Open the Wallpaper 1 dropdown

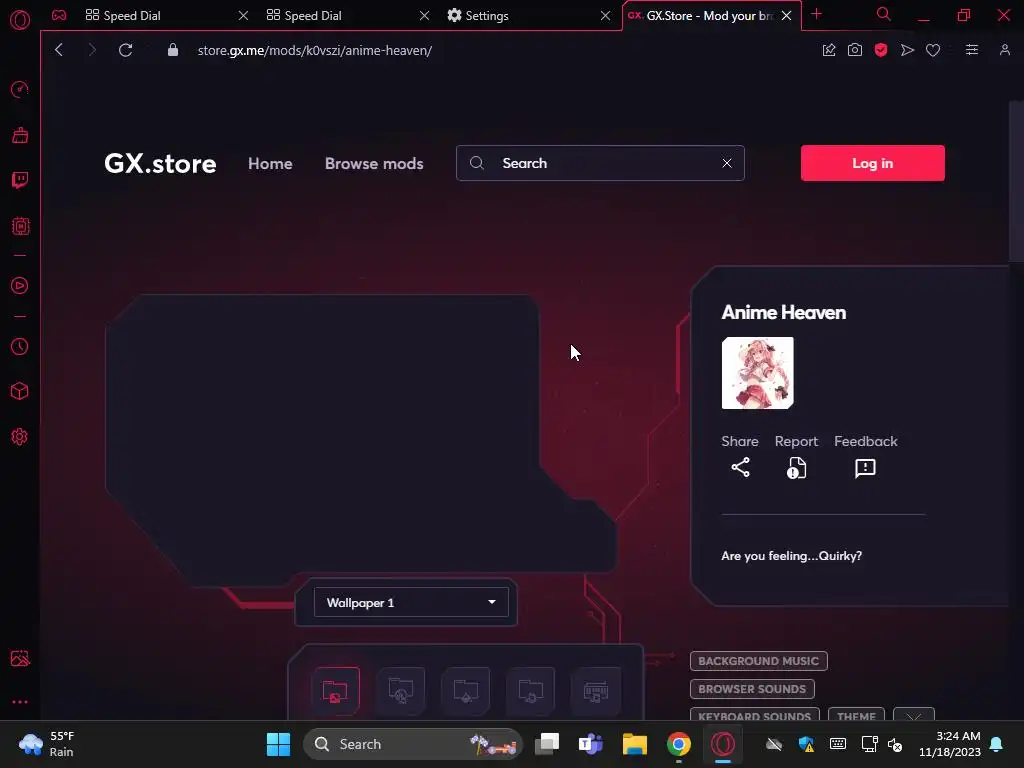coord(411,602)
